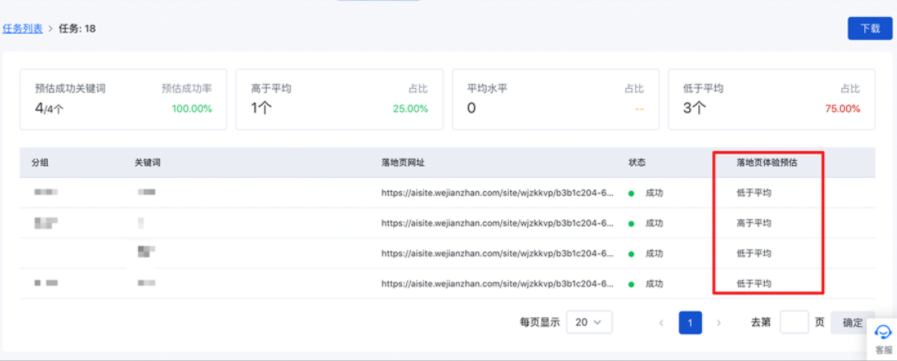Open the 客服 customer service icon

tap(883, 340)
